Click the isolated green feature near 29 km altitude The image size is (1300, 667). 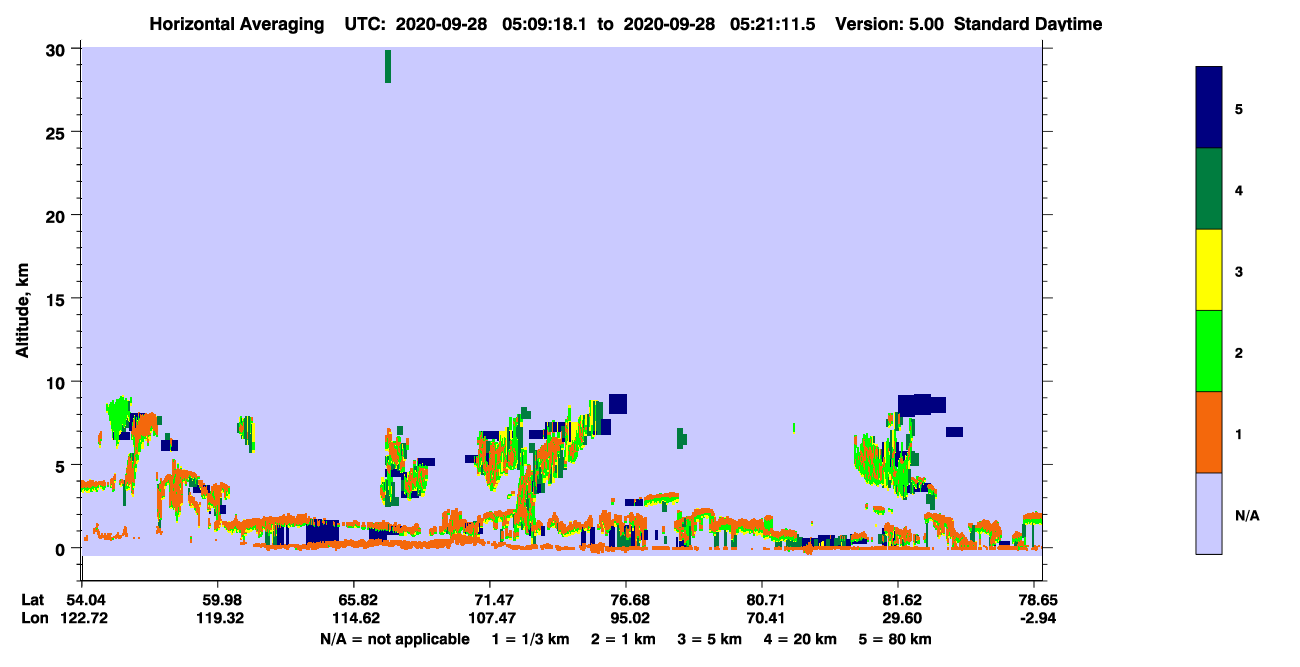[x=388, y=66]
